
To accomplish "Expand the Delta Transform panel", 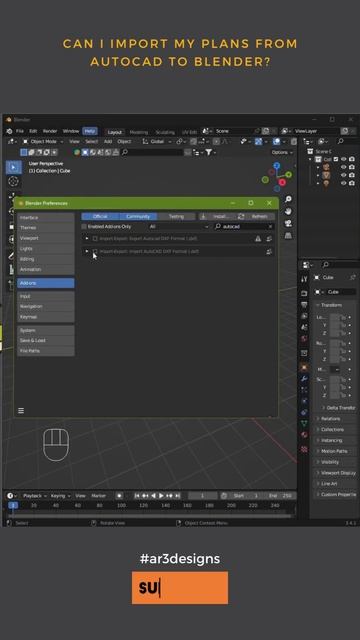I will [x=339, y=408].
